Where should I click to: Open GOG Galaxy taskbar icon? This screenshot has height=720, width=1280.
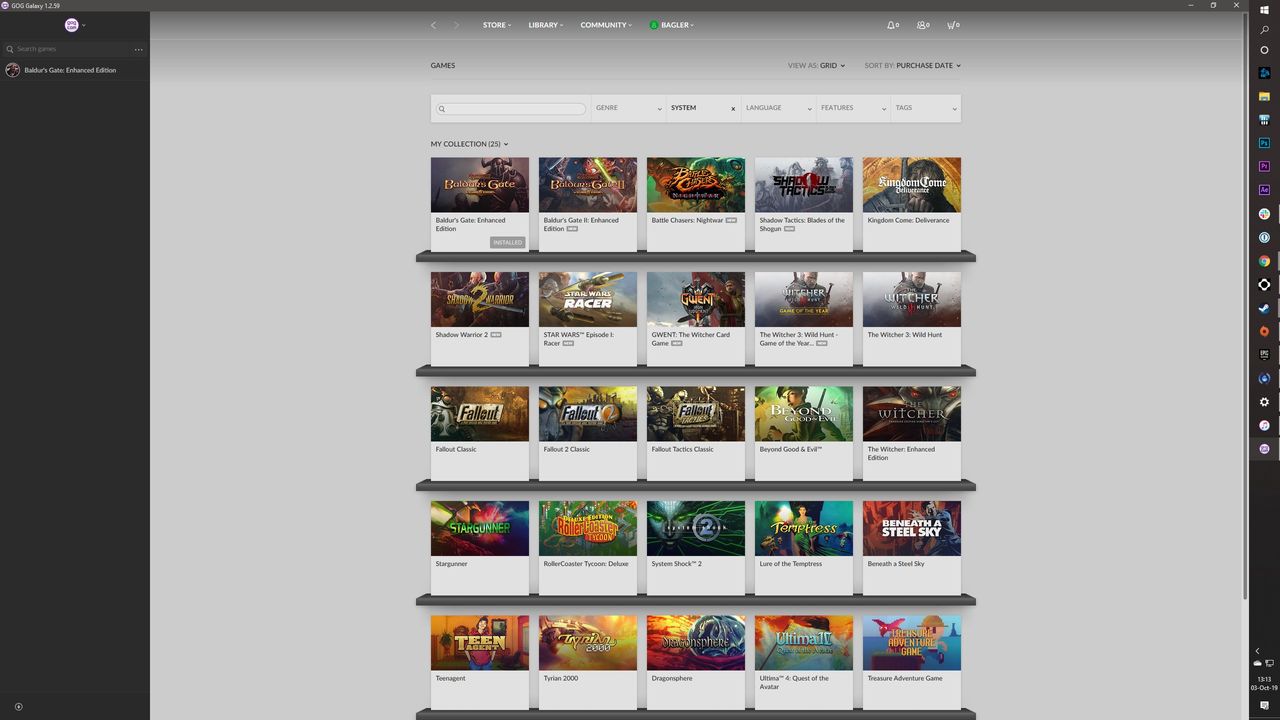pos(1264,449)
